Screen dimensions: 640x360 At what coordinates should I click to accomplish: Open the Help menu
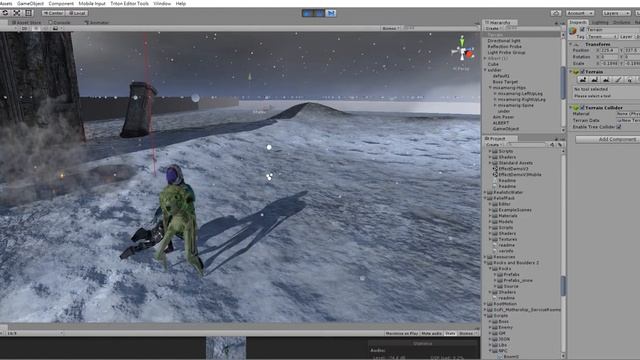pos(181,3)
